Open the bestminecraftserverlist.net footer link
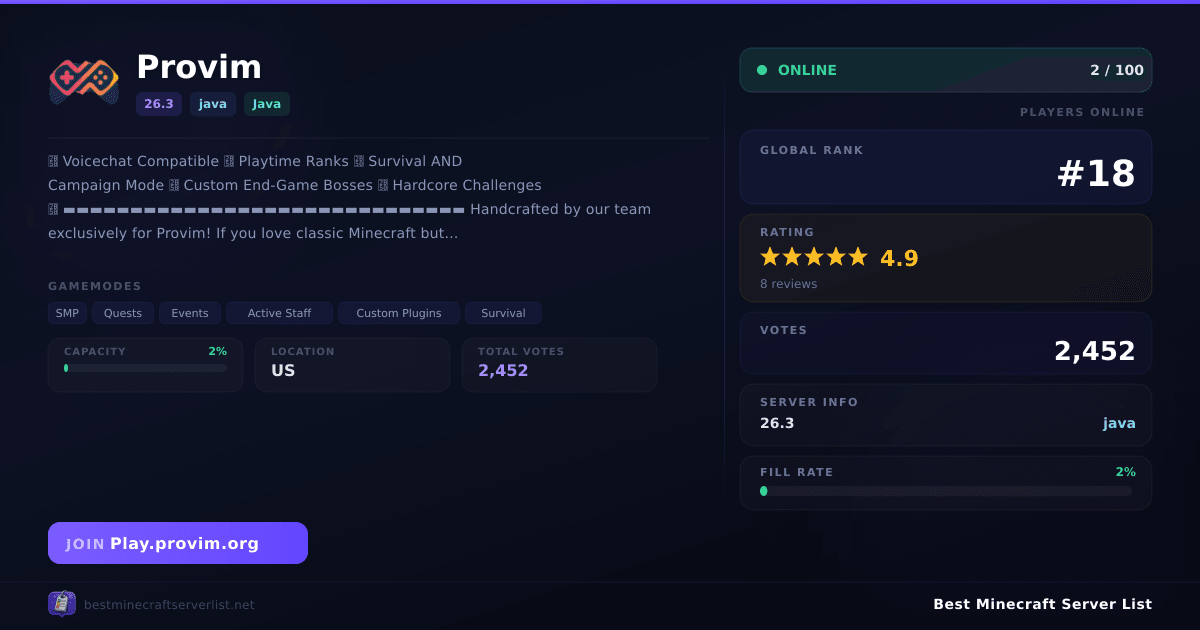The image size is (1200, 630). 169,605
